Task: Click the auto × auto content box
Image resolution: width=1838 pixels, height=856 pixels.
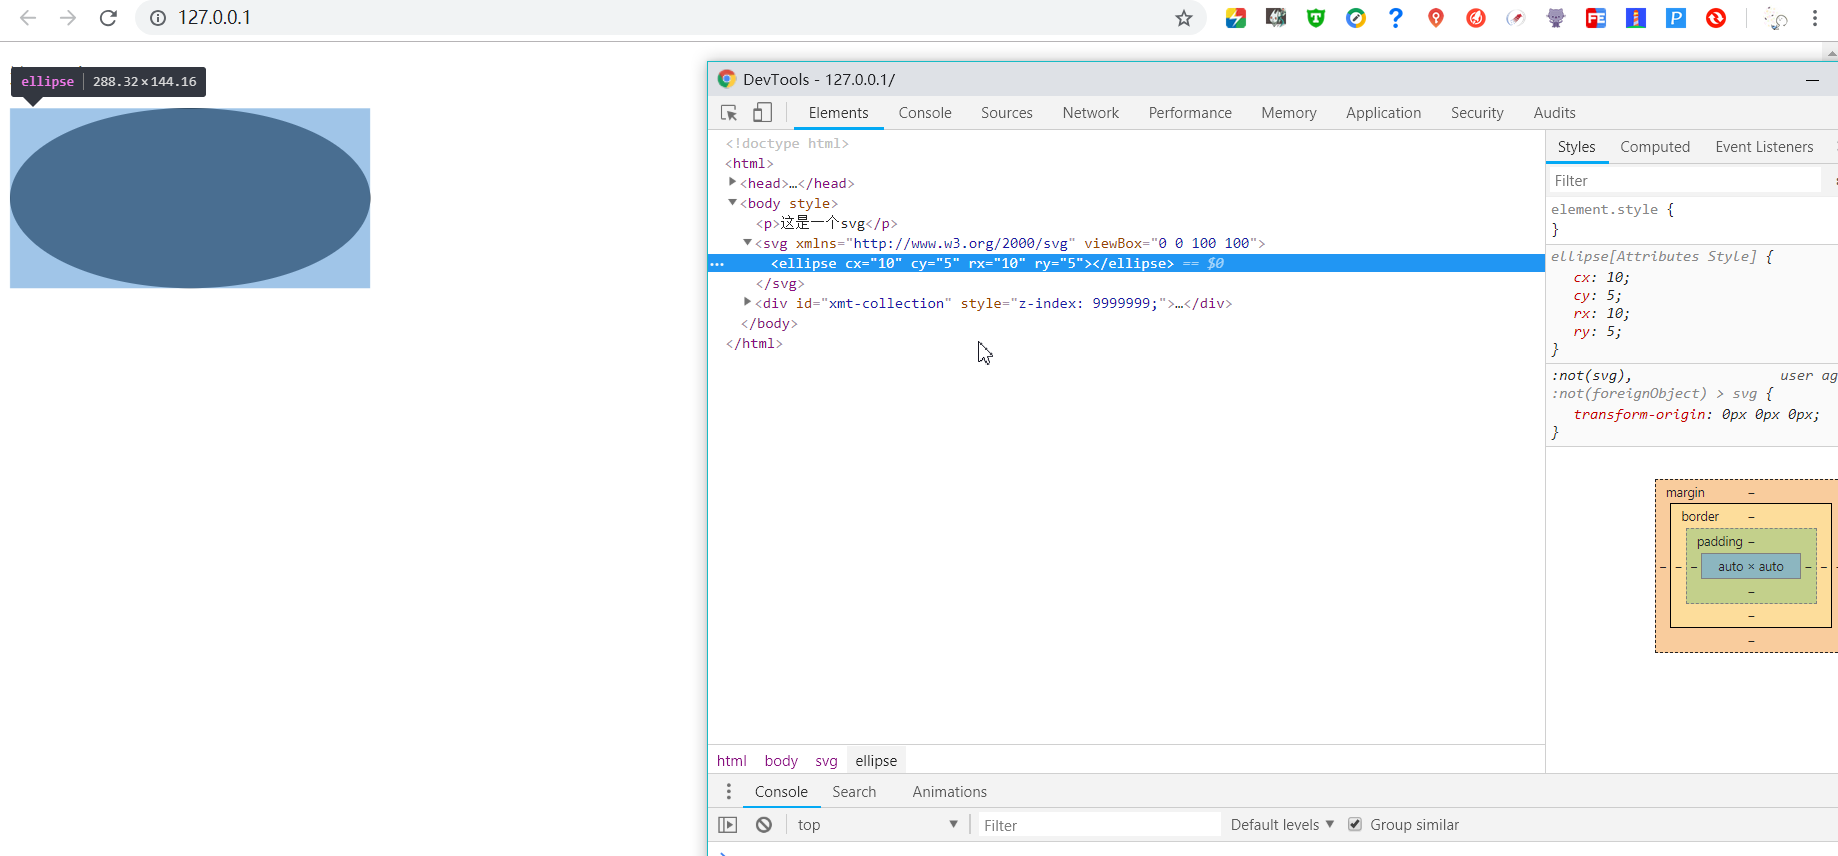Action: (x=1750, y=567)
